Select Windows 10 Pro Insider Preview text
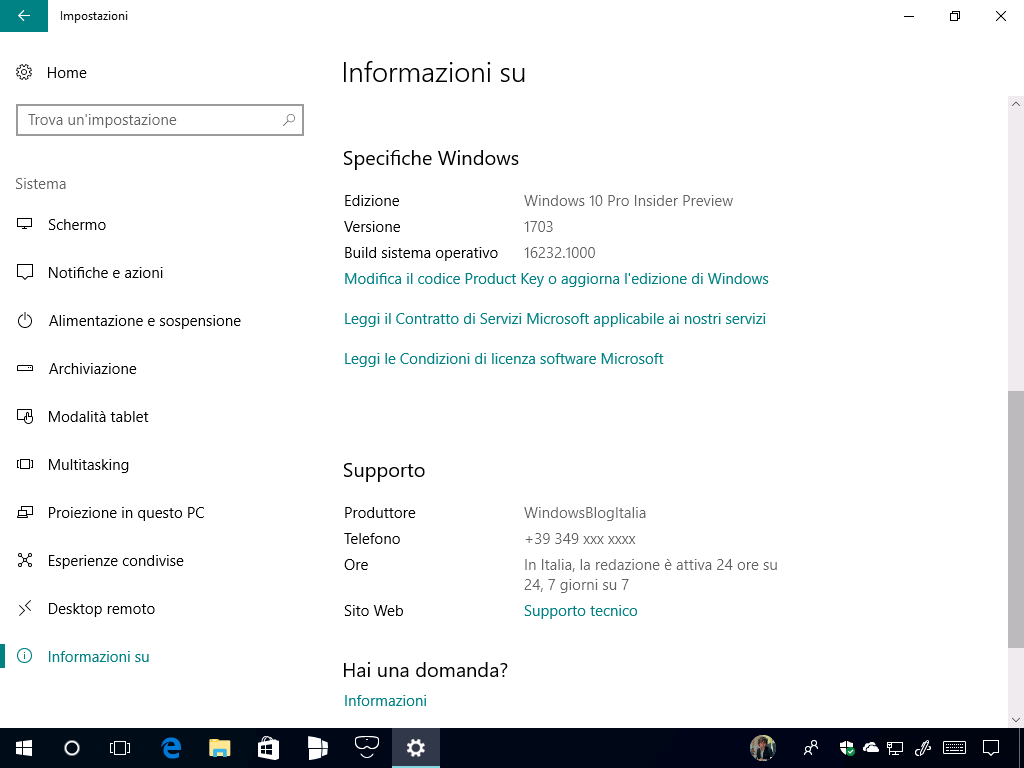The height and width of the screenshot is (768, 1024). 628,200
